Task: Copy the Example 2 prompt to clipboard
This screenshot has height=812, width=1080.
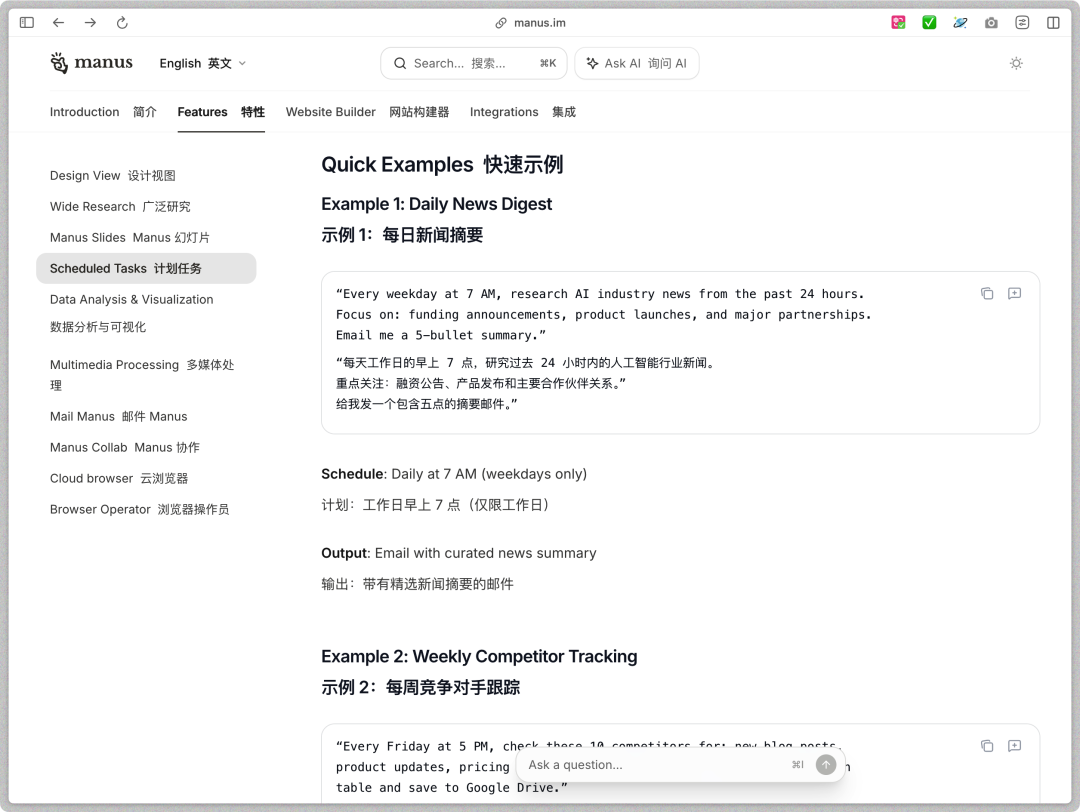Action: (x=987, y=745)
